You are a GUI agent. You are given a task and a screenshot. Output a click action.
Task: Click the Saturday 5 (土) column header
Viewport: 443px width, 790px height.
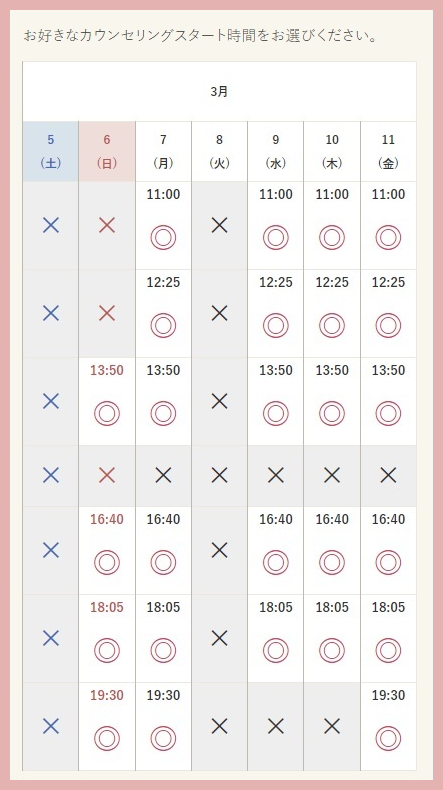(x=50, y=151)
